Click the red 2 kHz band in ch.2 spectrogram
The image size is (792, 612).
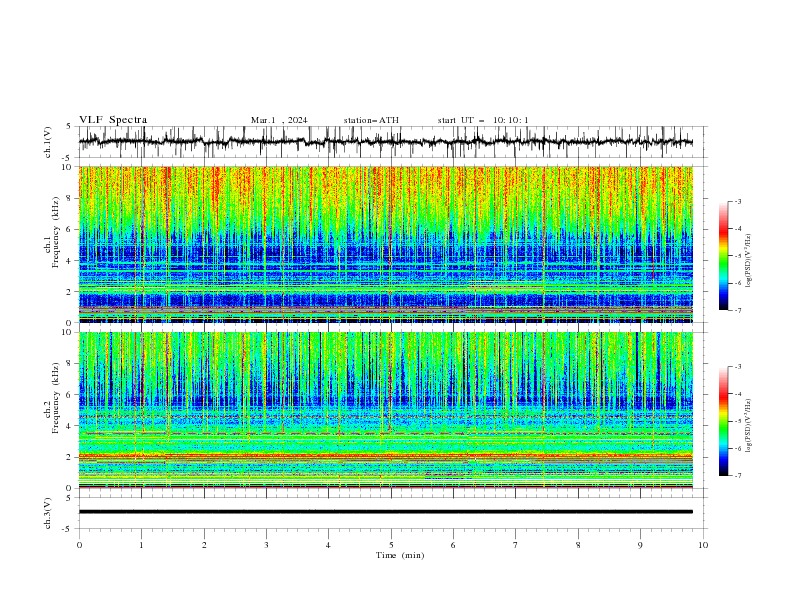pos(385,456)
